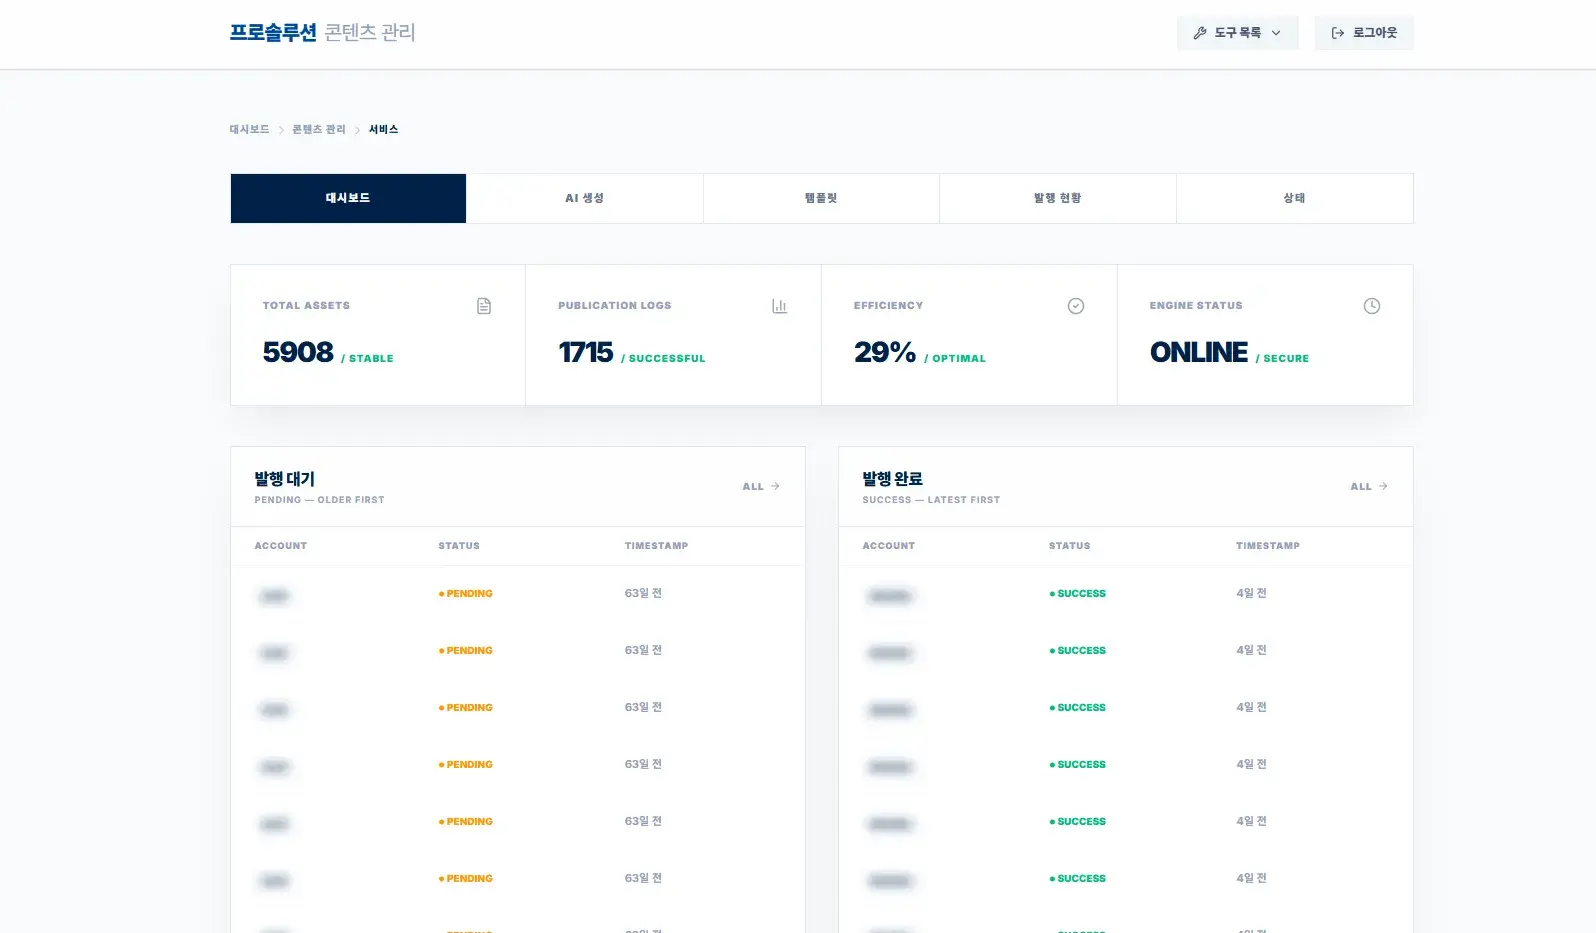Open the 상태 tab

tap(1295, 198)
